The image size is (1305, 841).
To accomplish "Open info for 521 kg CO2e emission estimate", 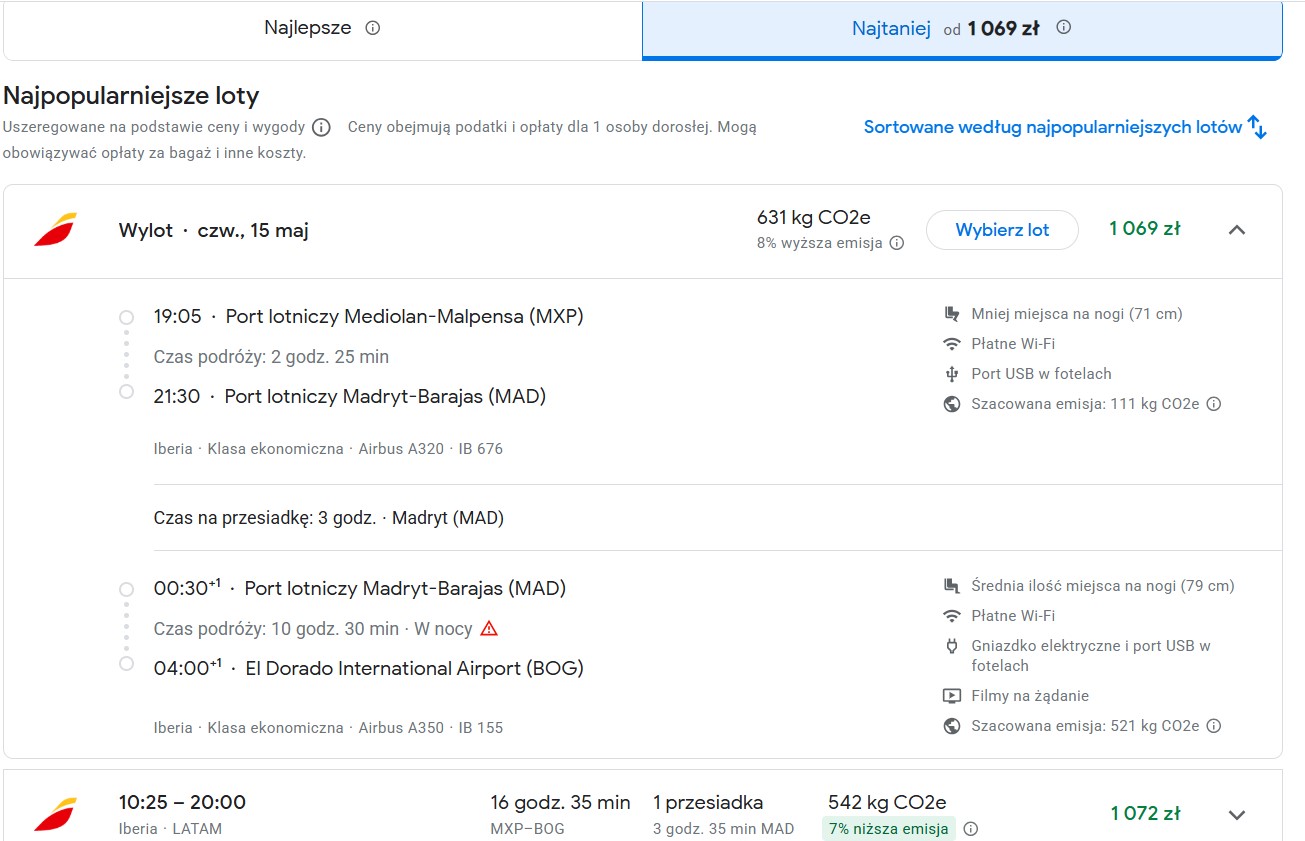I will (1214, 726).
